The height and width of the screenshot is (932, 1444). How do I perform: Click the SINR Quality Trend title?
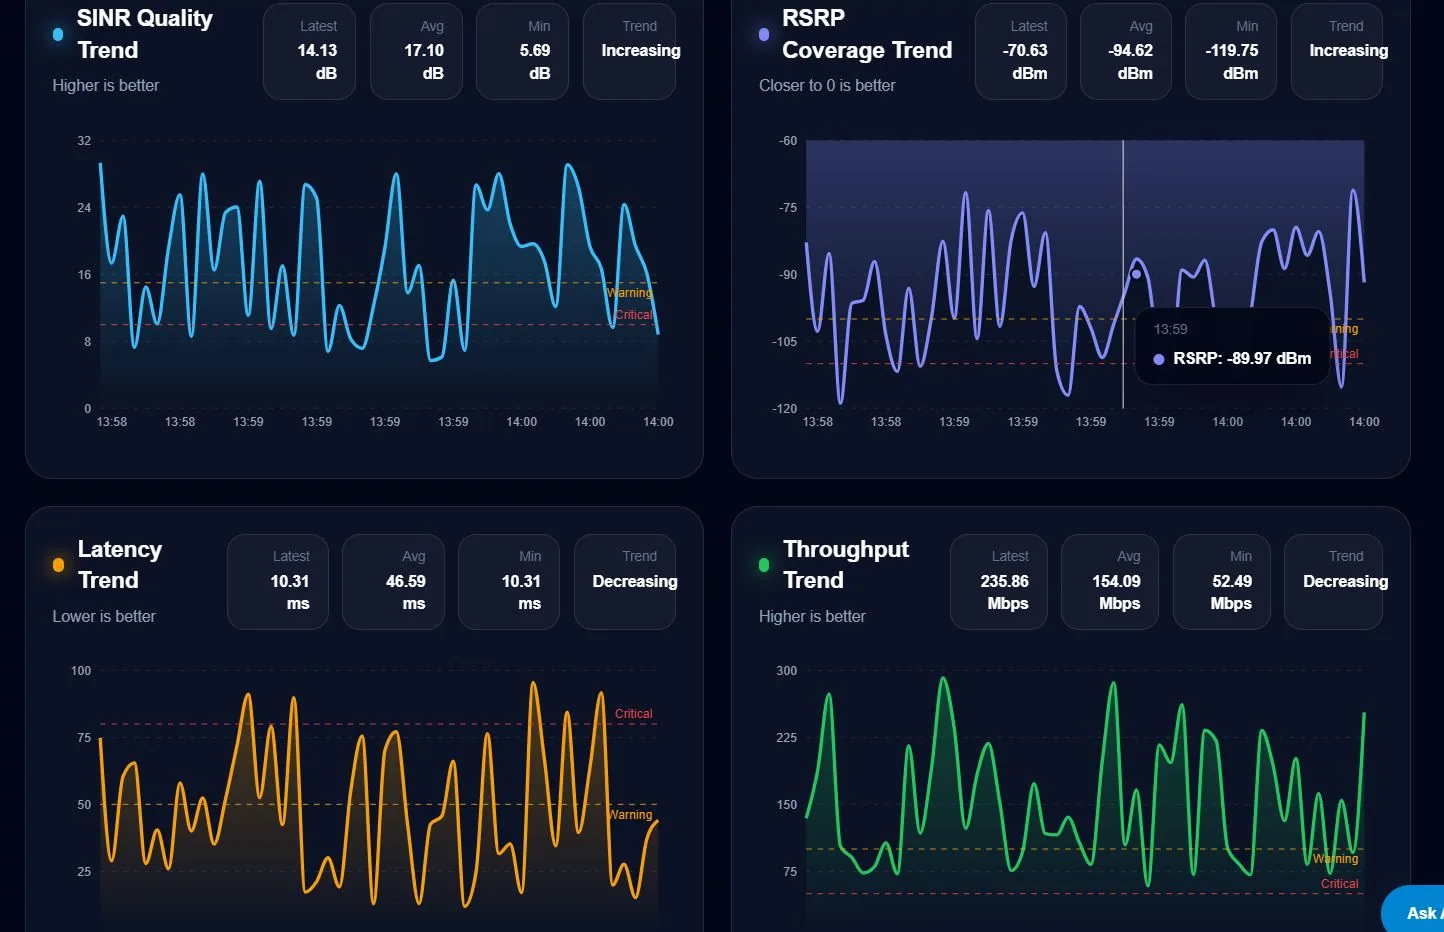click(145, 34)
